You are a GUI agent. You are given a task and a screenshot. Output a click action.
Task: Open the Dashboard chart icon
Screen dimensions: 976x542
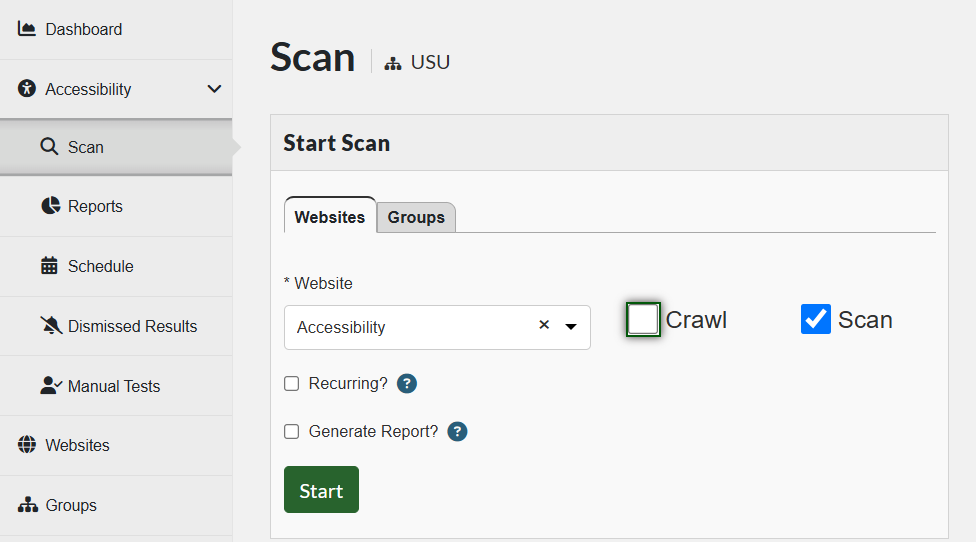point(27,29)
